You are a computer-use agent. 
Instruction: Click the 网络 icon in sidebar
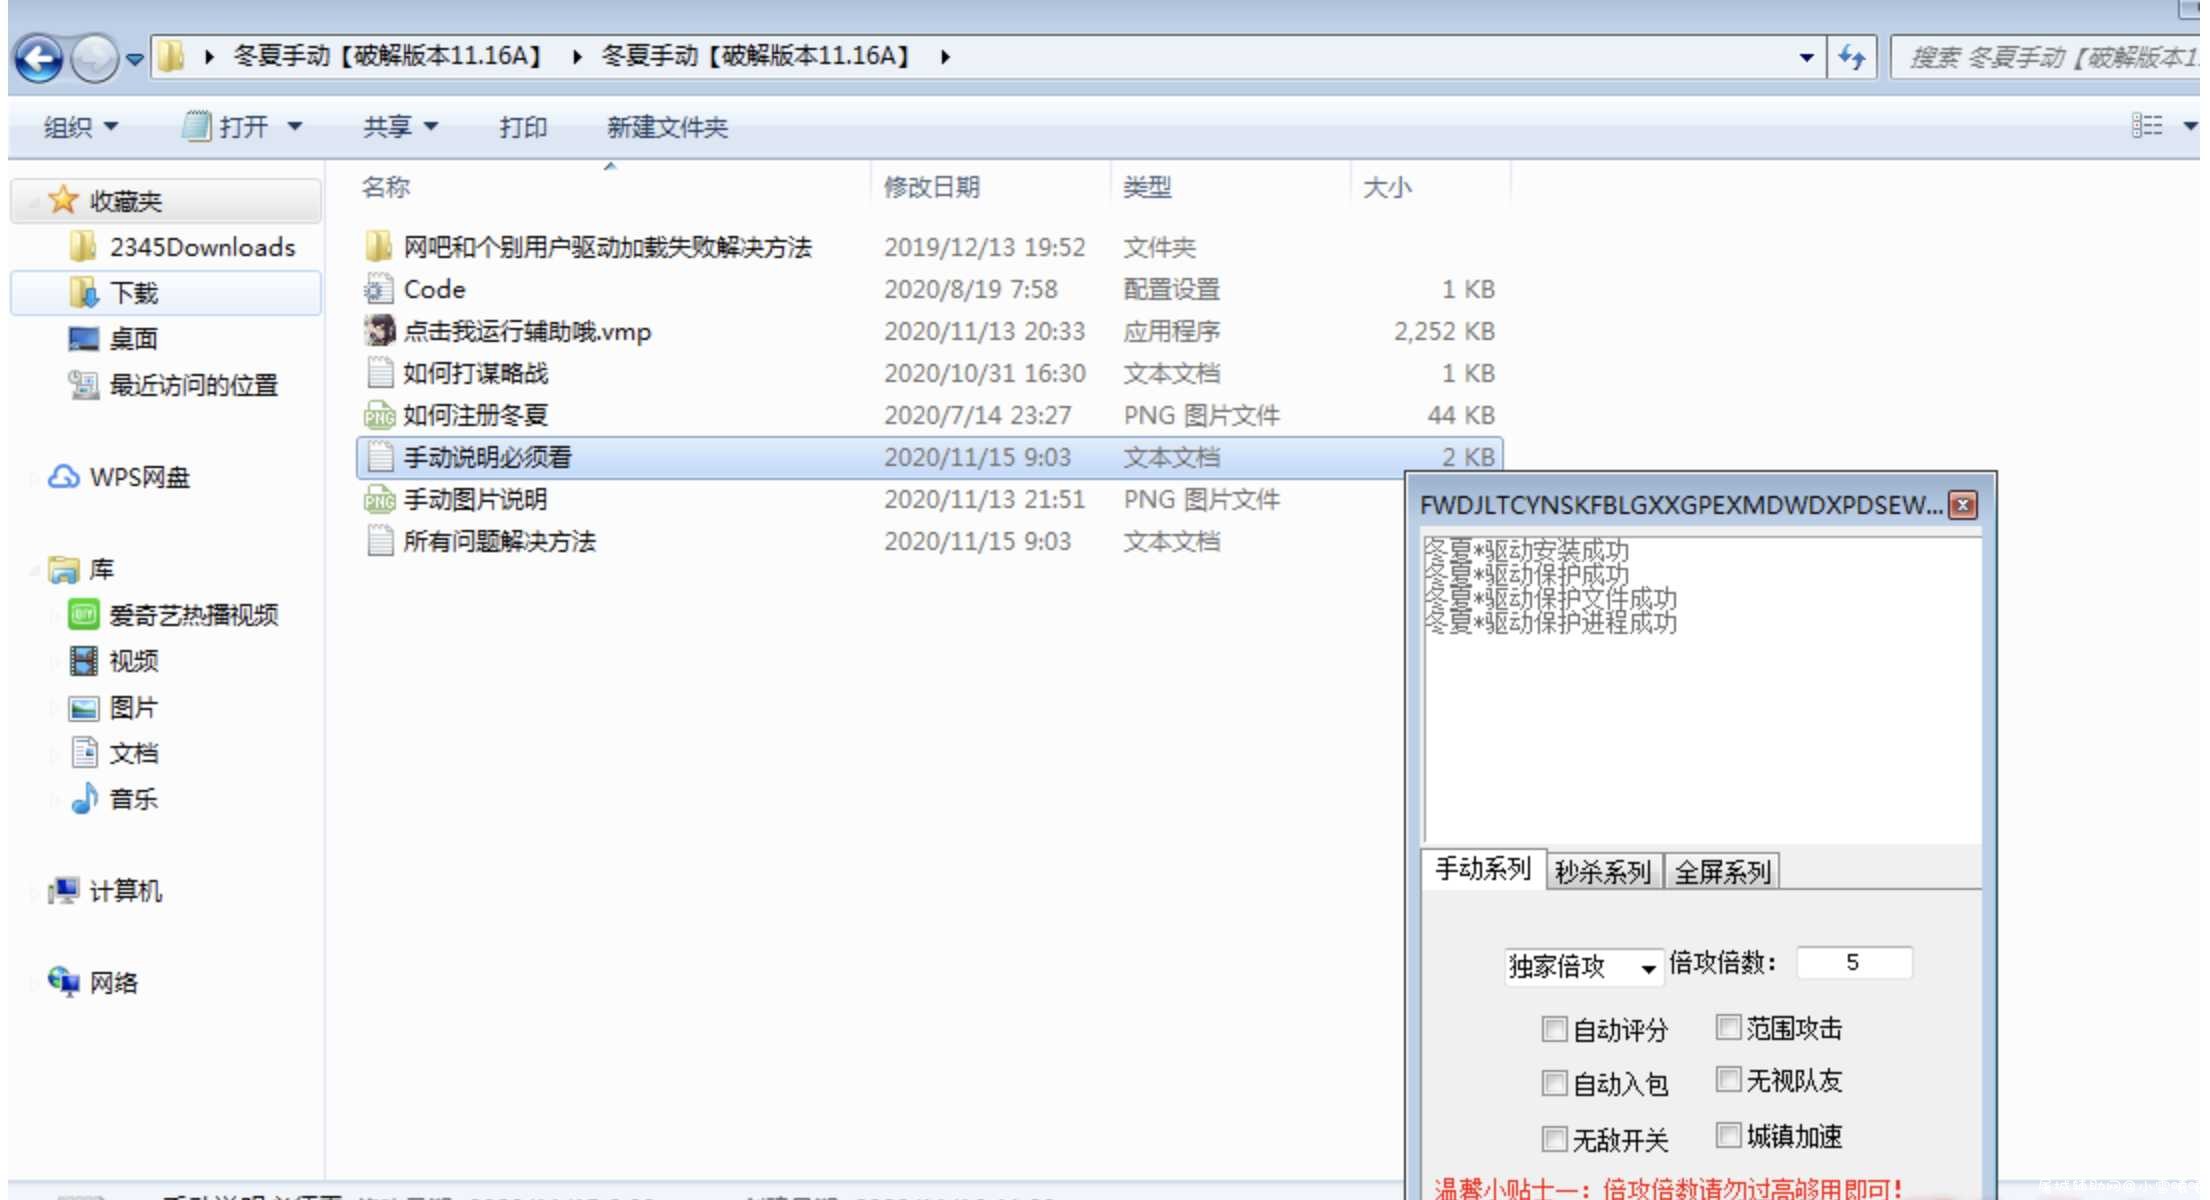point(63,982)
